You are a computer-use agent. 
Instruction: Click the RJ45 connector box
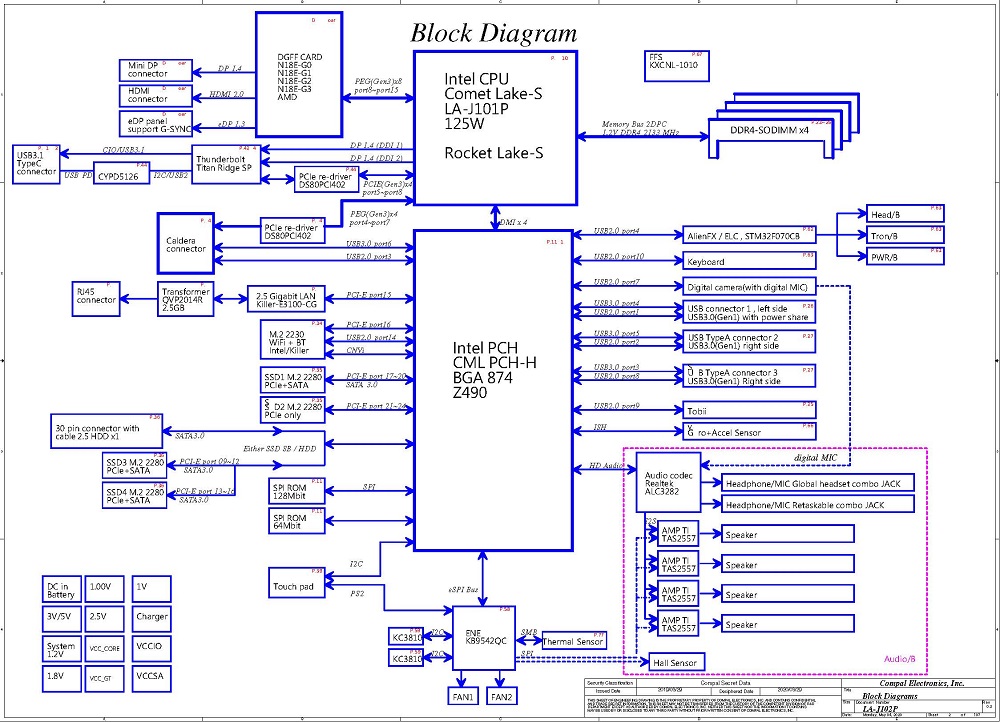[96, 298]
